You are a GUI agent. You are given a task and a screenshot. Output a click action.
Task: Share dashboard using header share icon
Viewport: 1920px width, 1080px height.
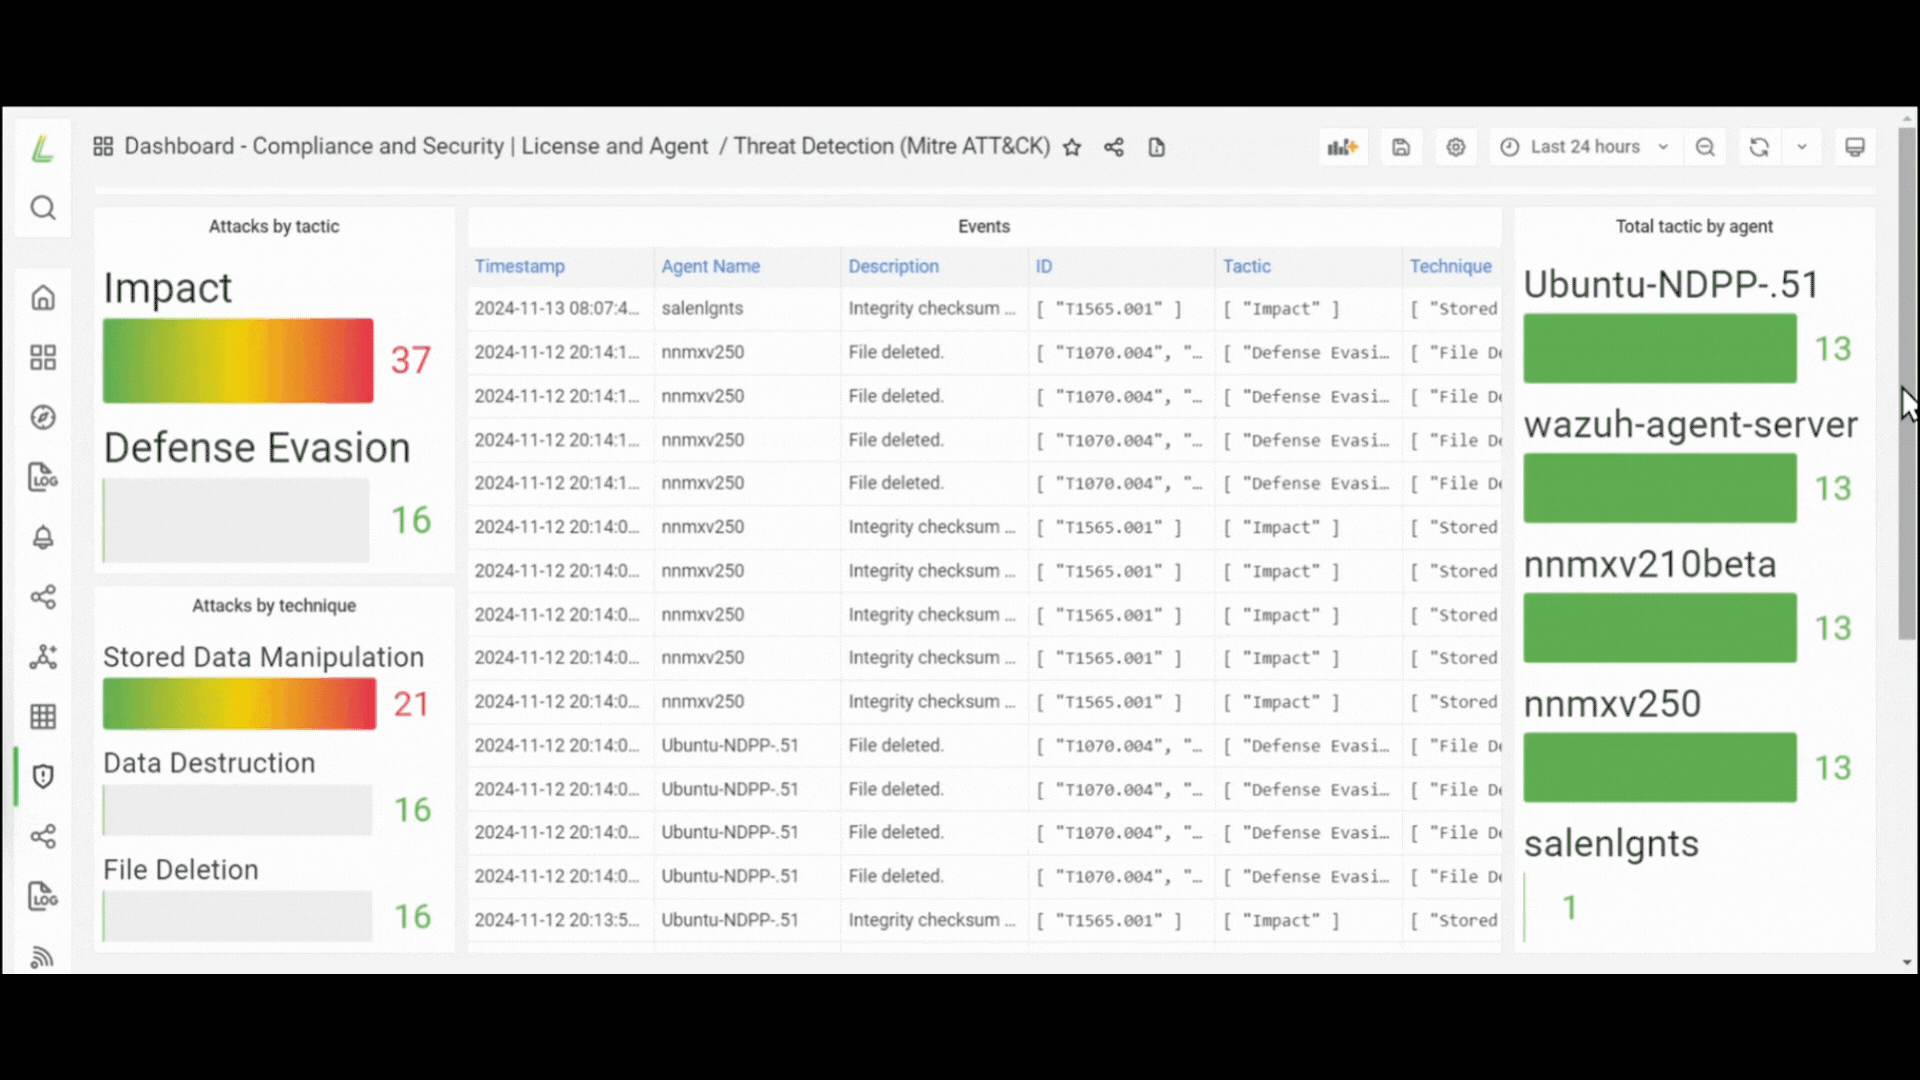coord(1114,147)
